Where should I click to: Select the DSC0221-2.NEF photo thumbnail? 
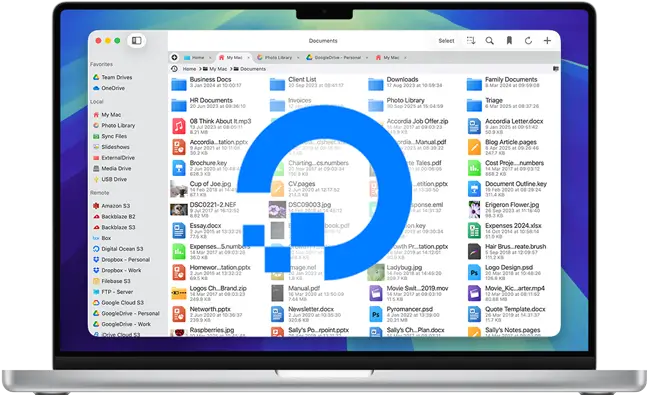(179, 209)
